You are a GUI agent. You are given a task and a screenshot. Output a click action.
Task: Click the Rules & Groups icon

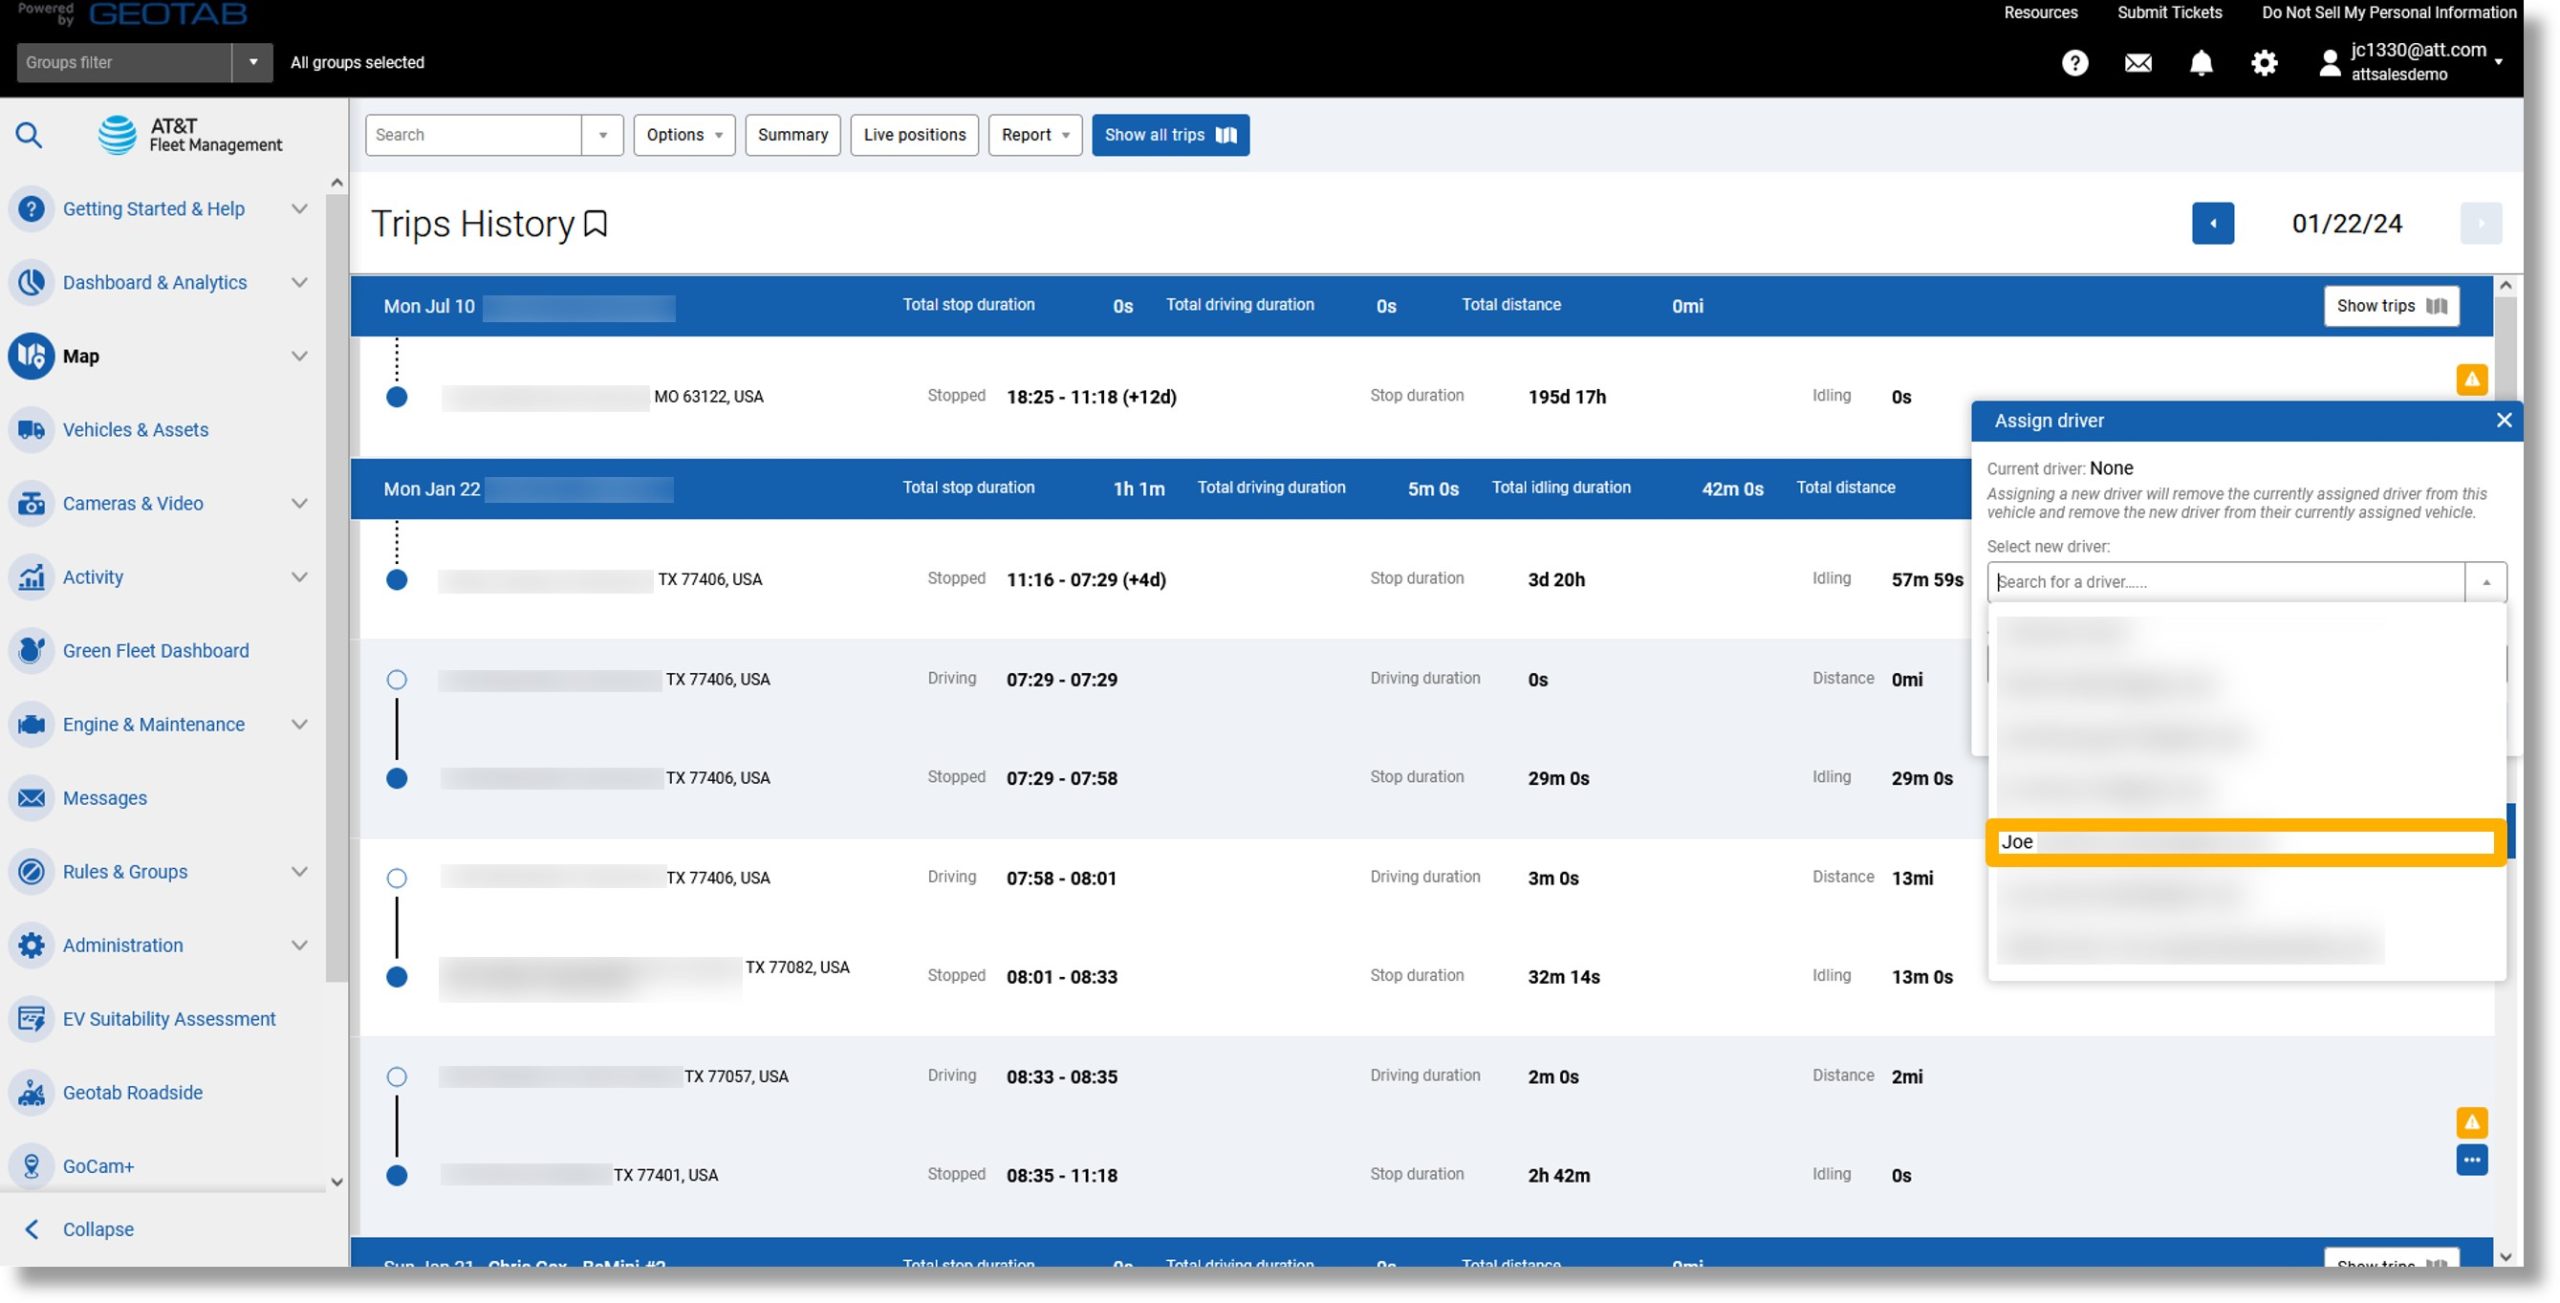pos(31,872)
